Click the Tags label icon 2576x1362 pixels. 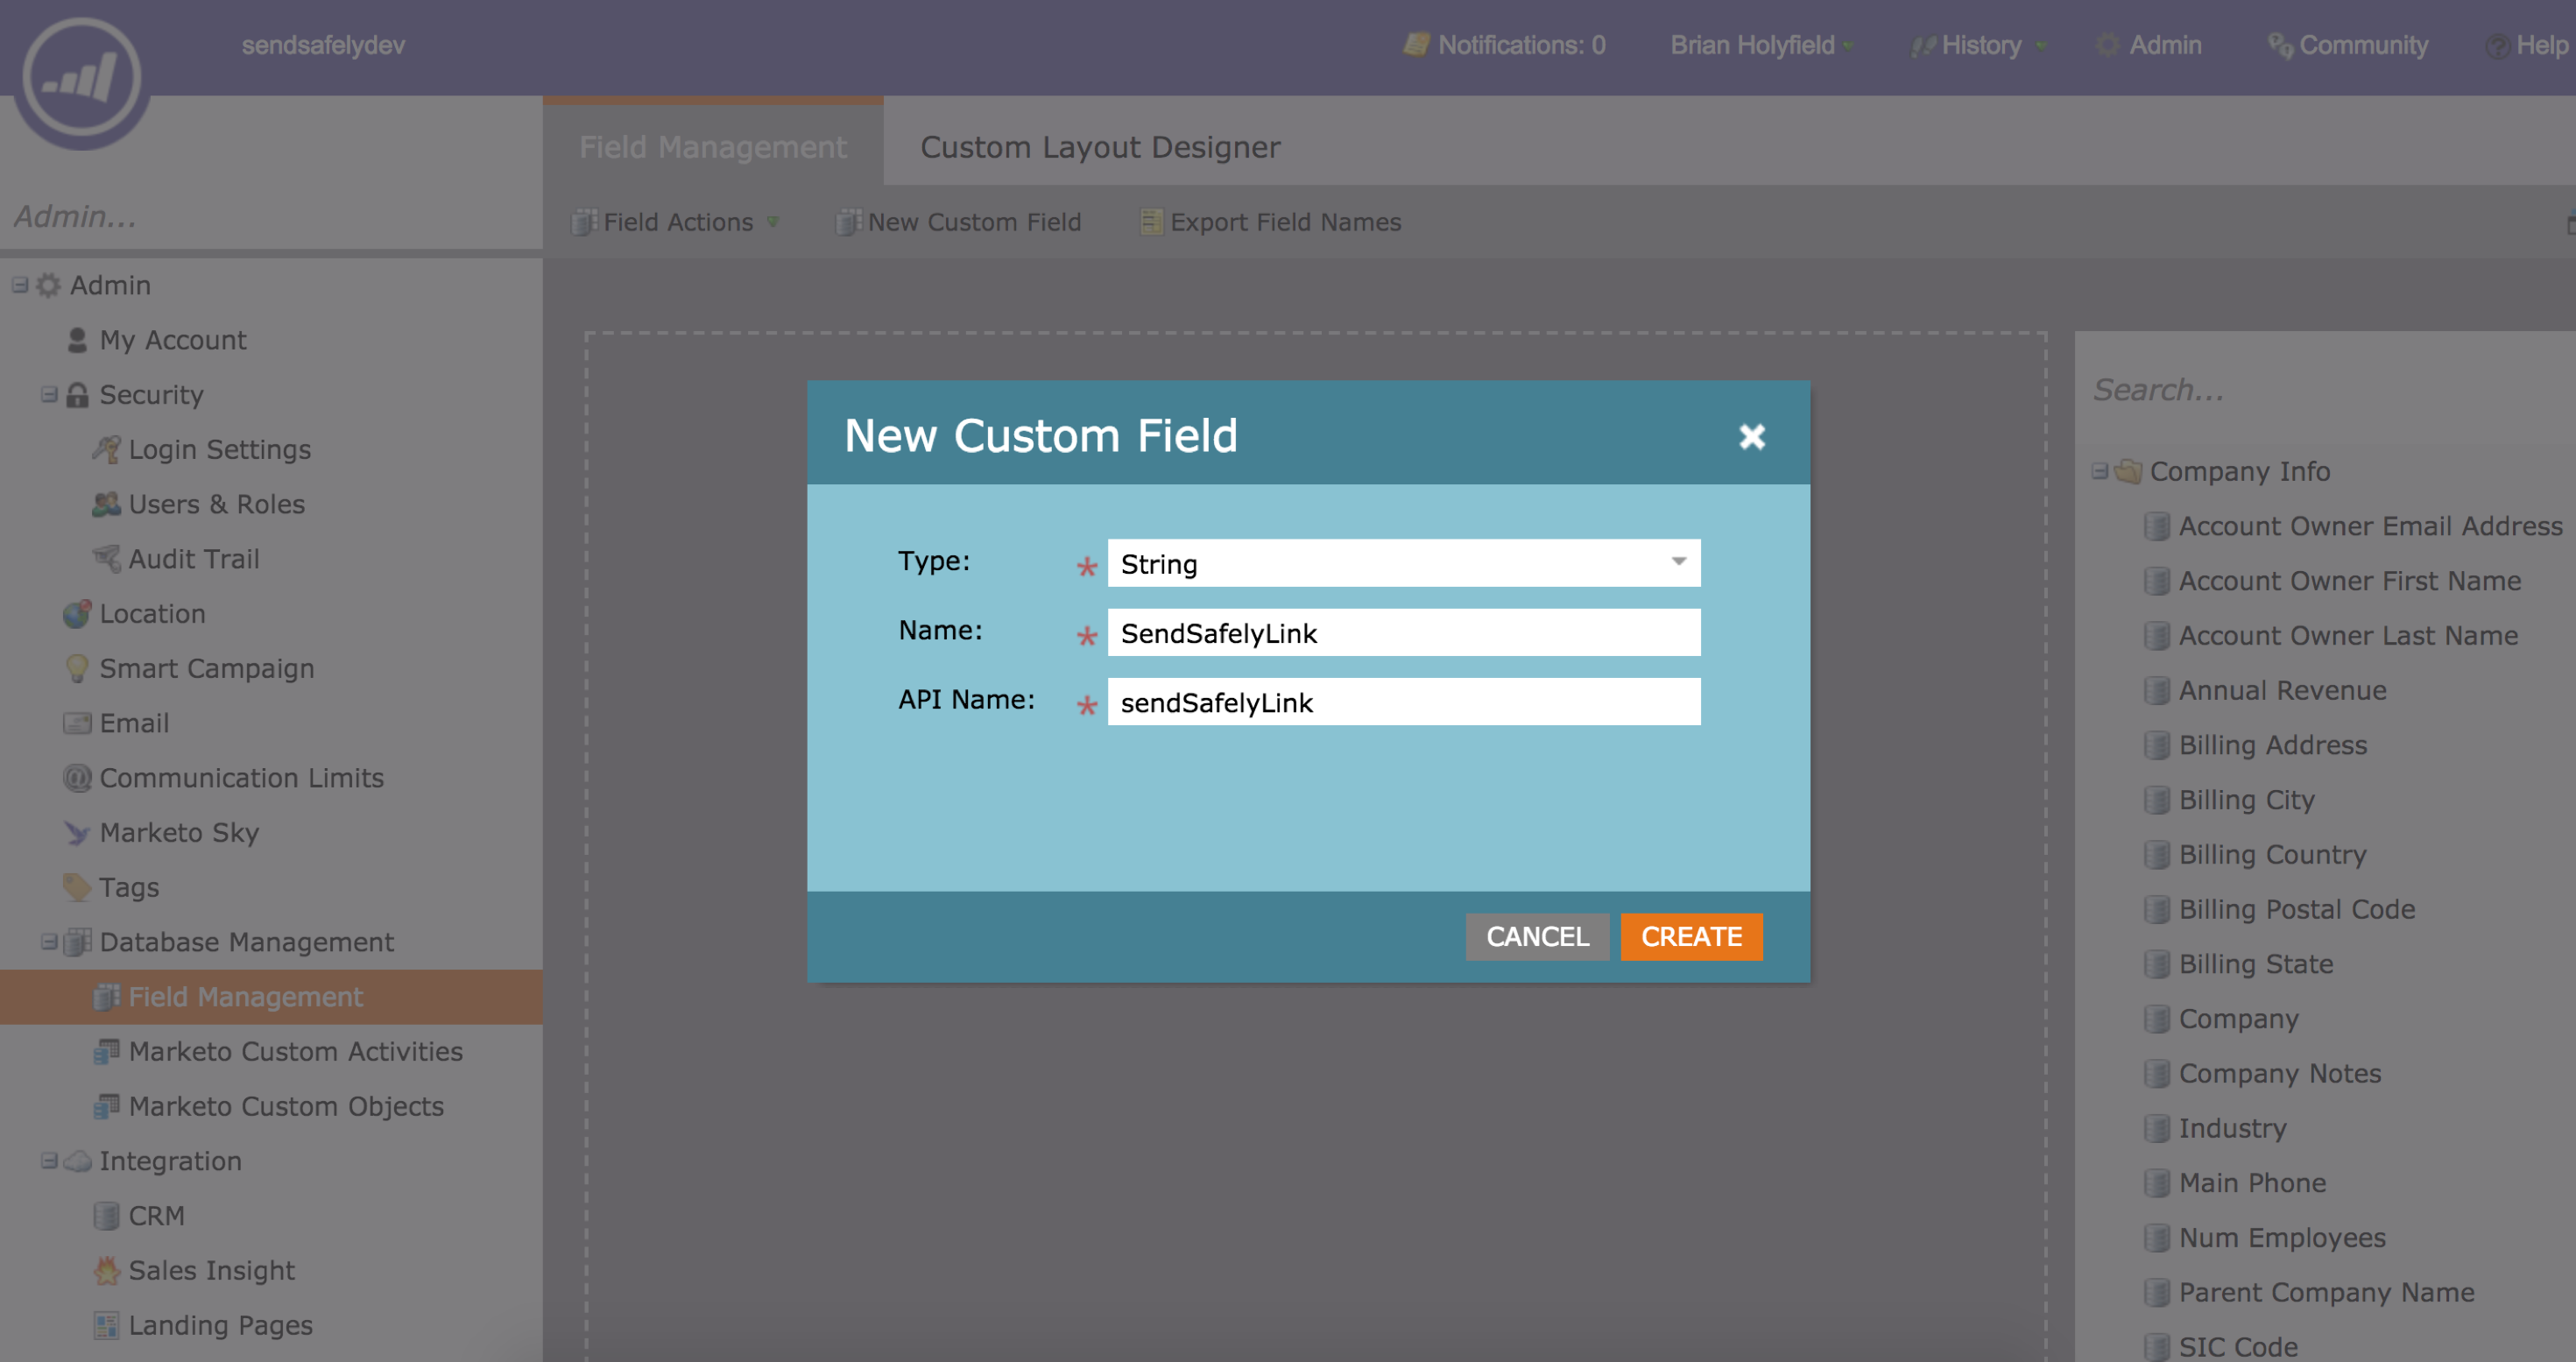77,887
